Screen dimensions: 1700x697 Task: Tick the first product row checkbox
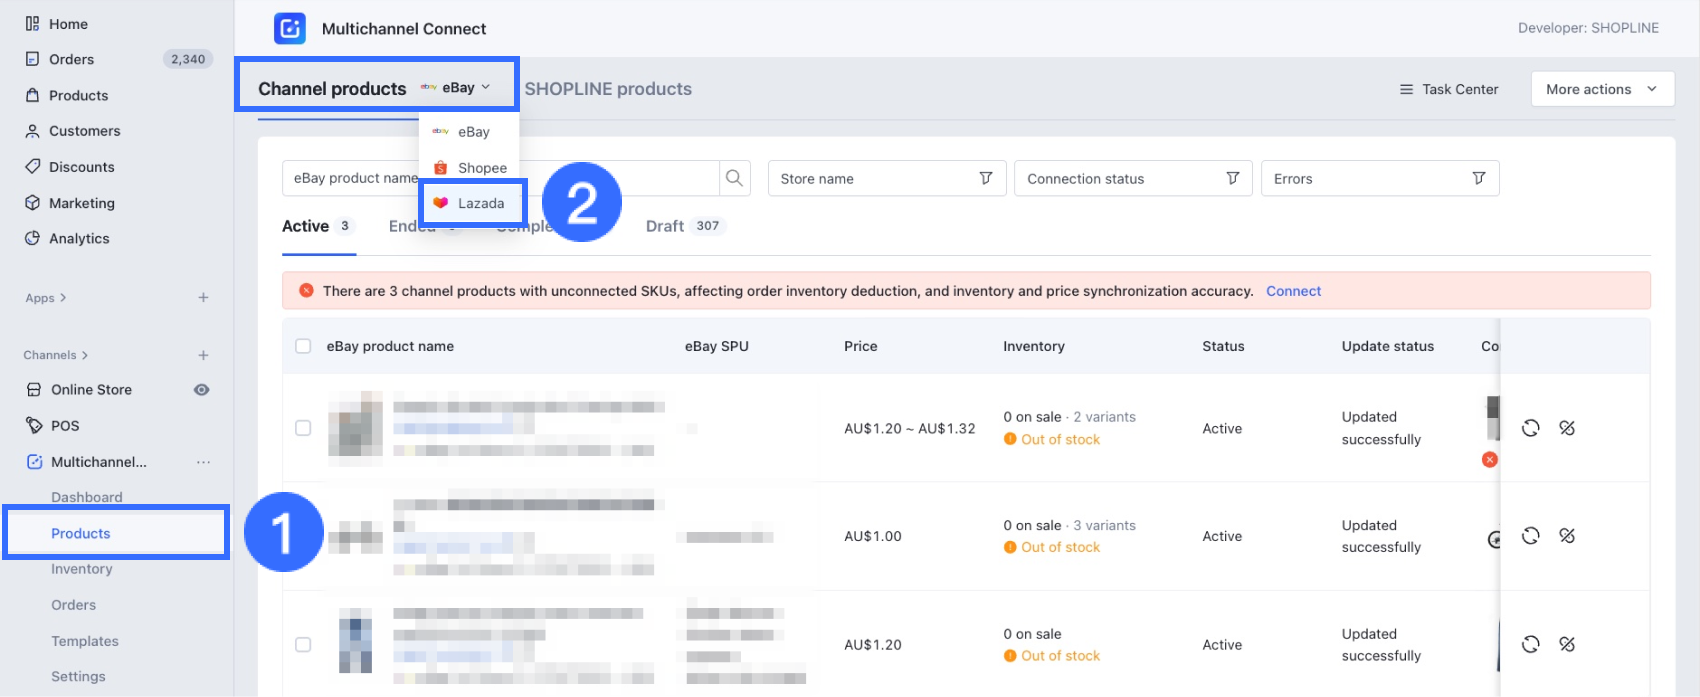[303, 428]
